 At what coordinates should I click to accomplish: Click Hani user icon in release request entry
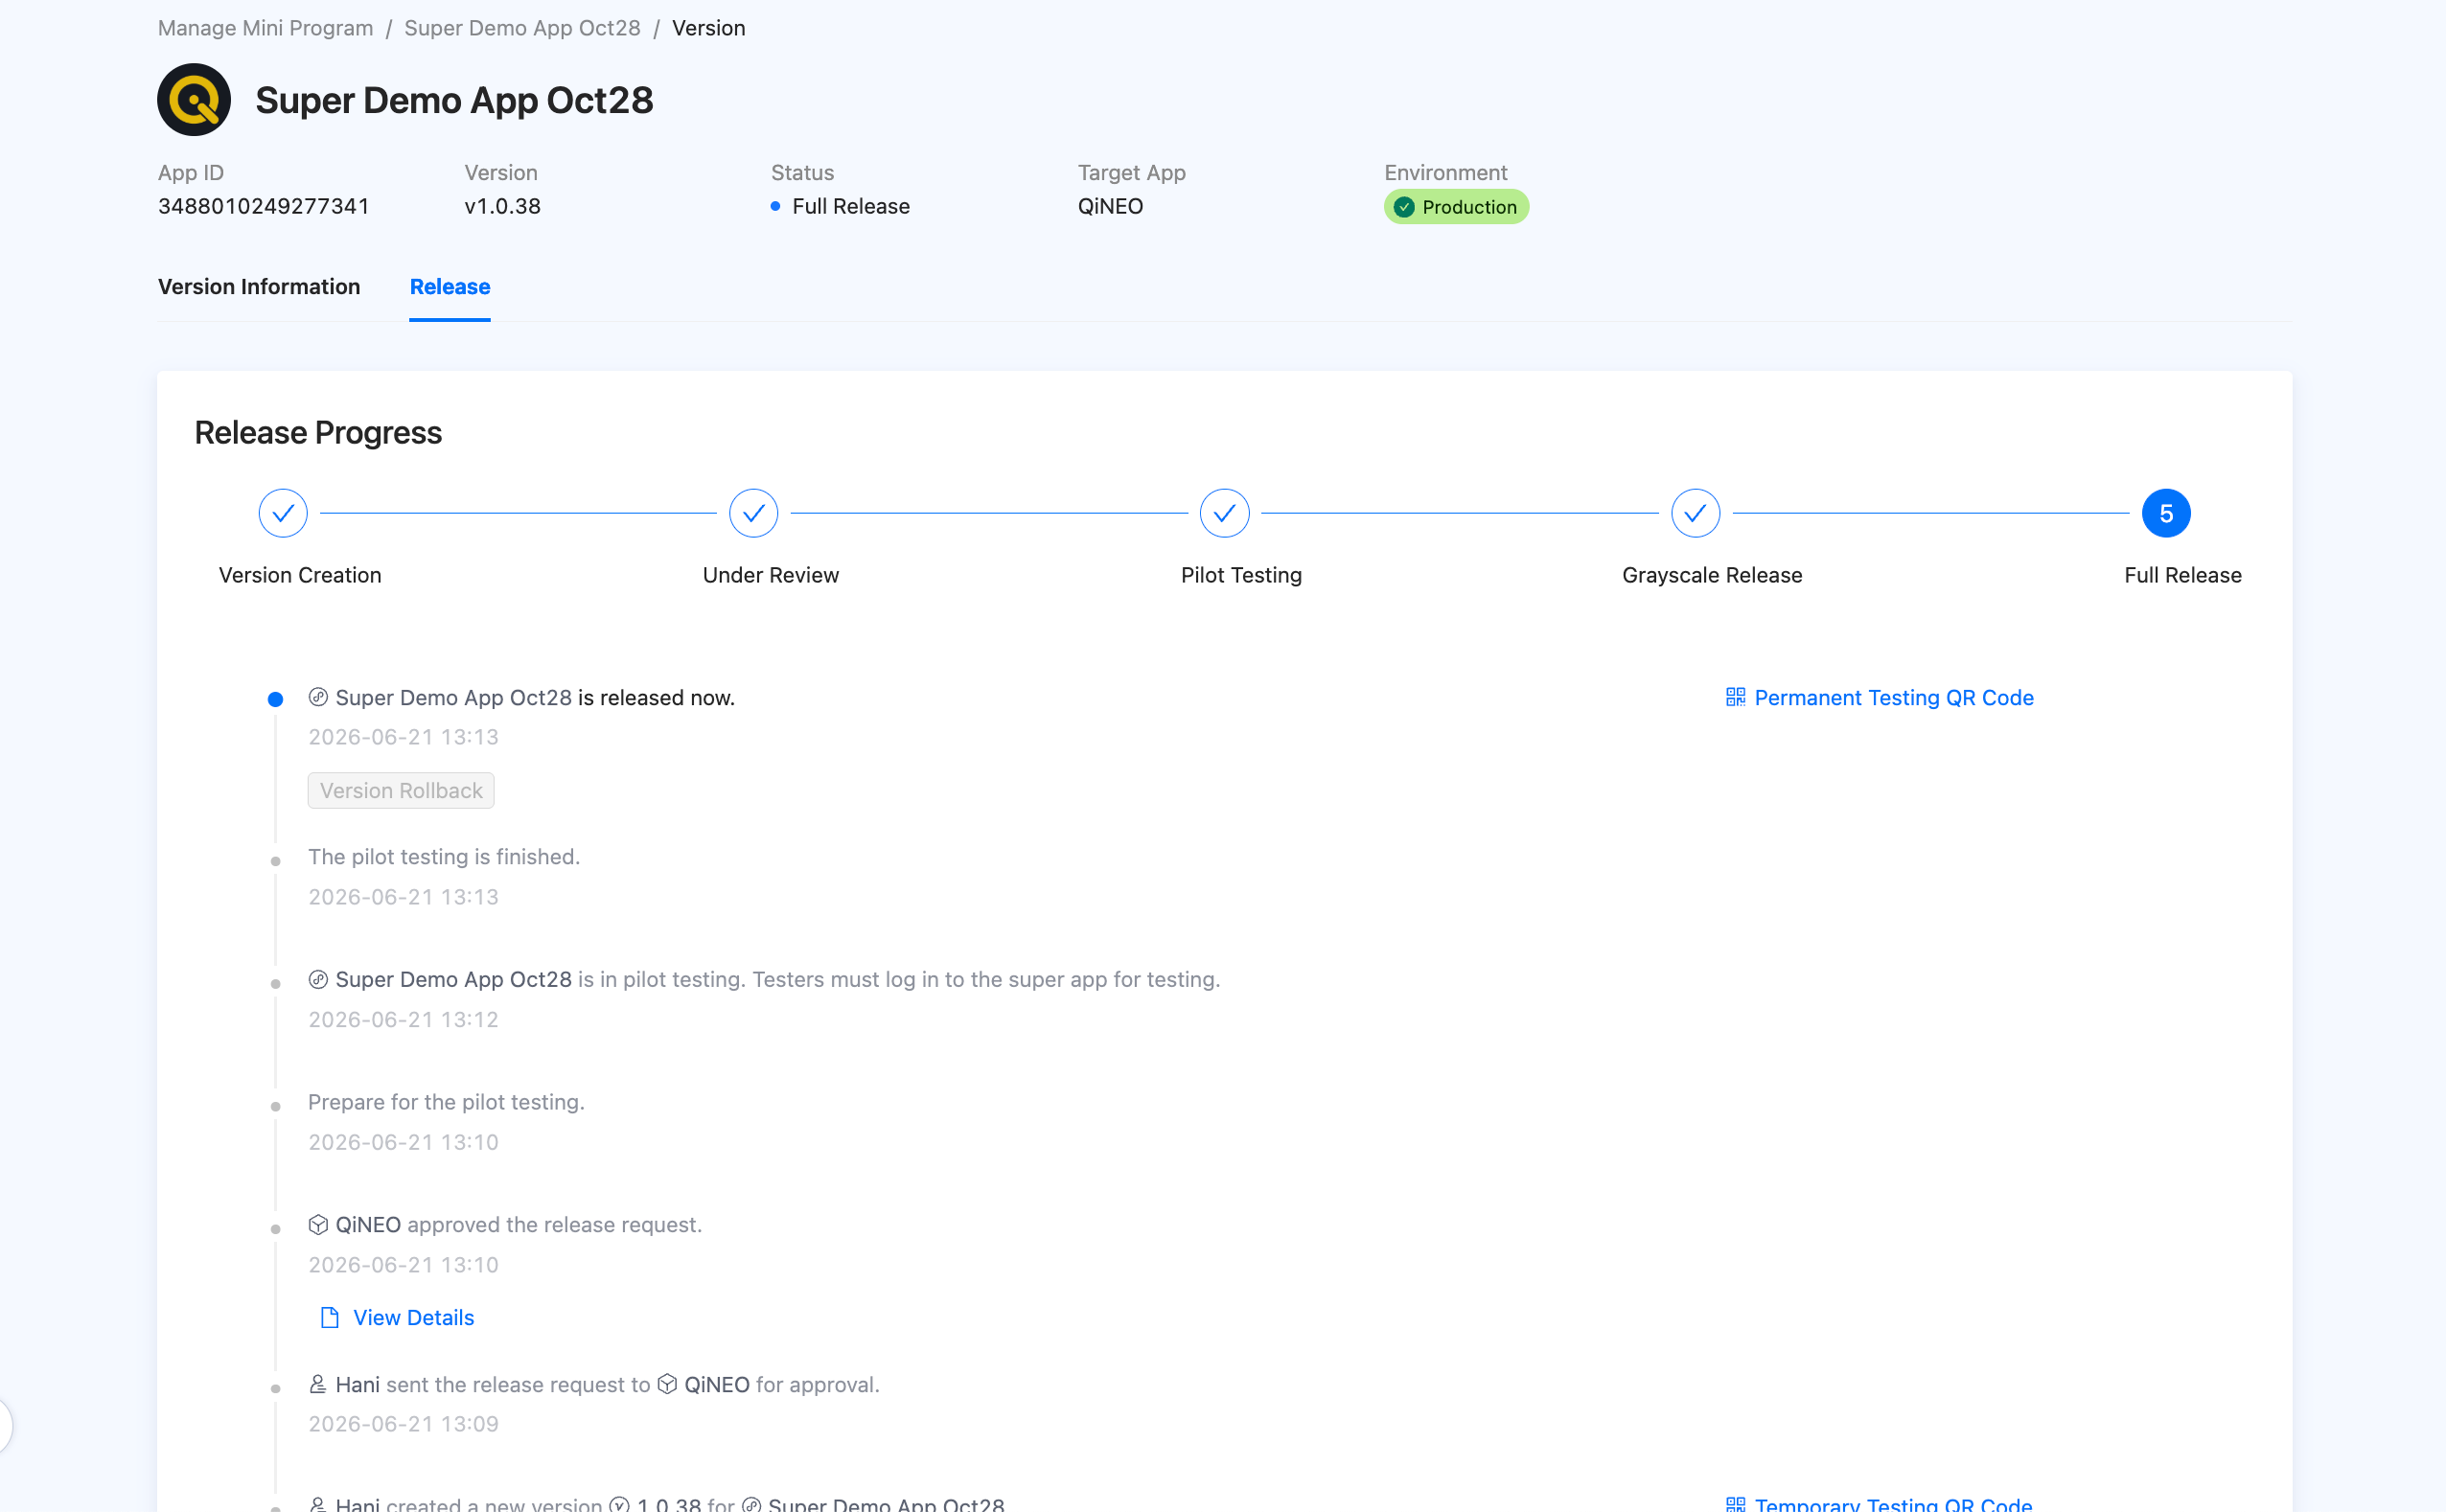click(318, 1384)
